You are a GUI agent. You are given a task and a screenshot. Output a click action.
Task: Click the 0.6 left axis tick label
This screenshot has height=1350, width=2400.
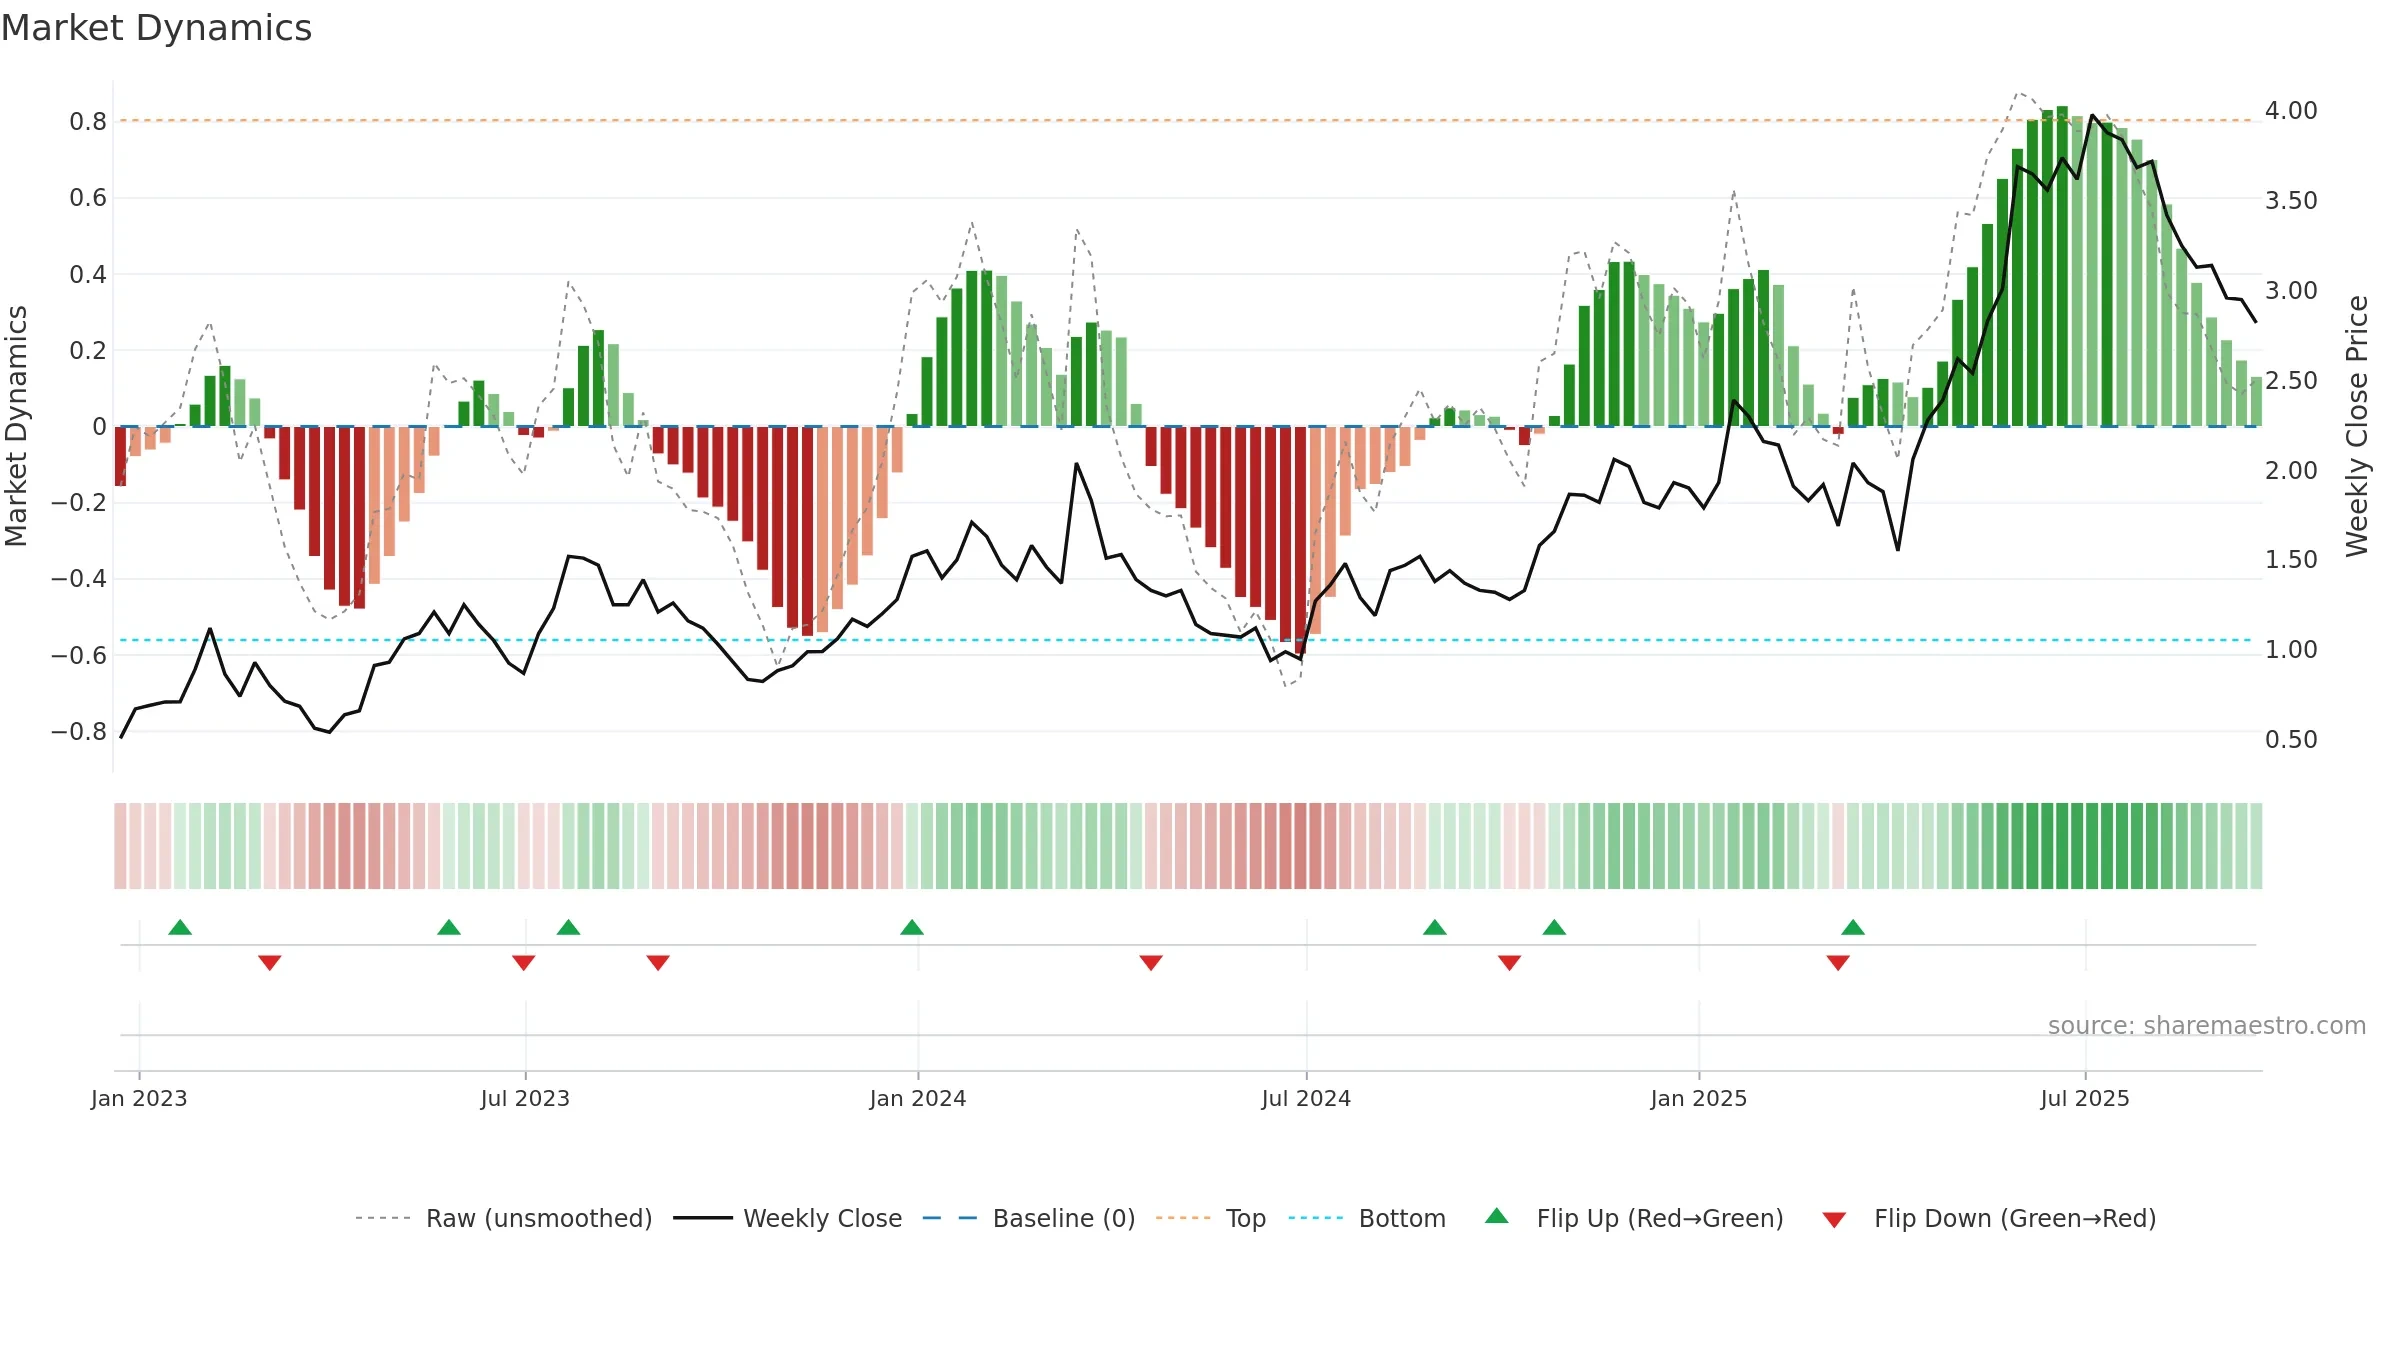click(88, 197)
